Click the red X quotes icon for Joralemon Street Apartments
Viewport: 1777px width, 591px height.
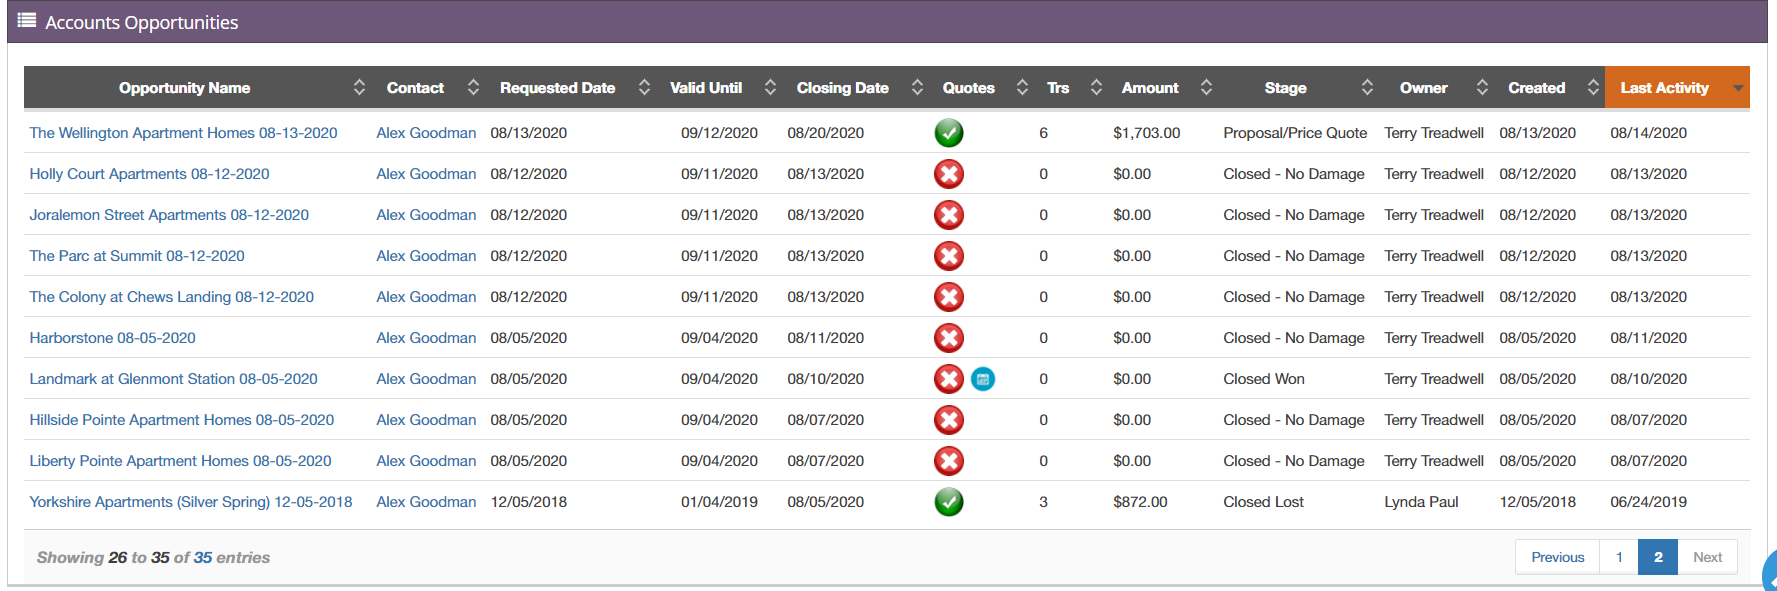(949, 215)
